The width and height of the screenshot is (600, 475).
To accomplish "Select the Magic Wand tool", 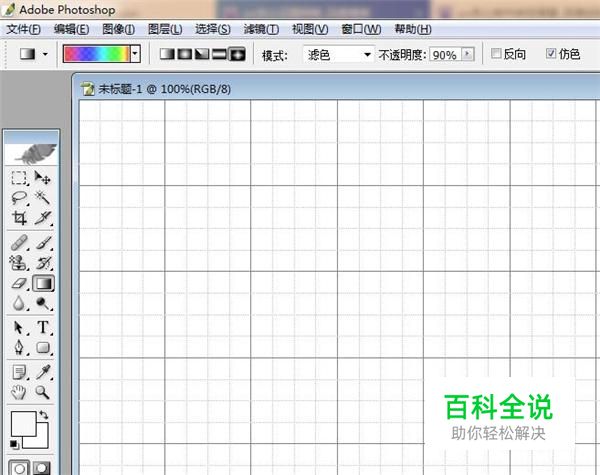I will pyautogui.click(x=42, y=198).
